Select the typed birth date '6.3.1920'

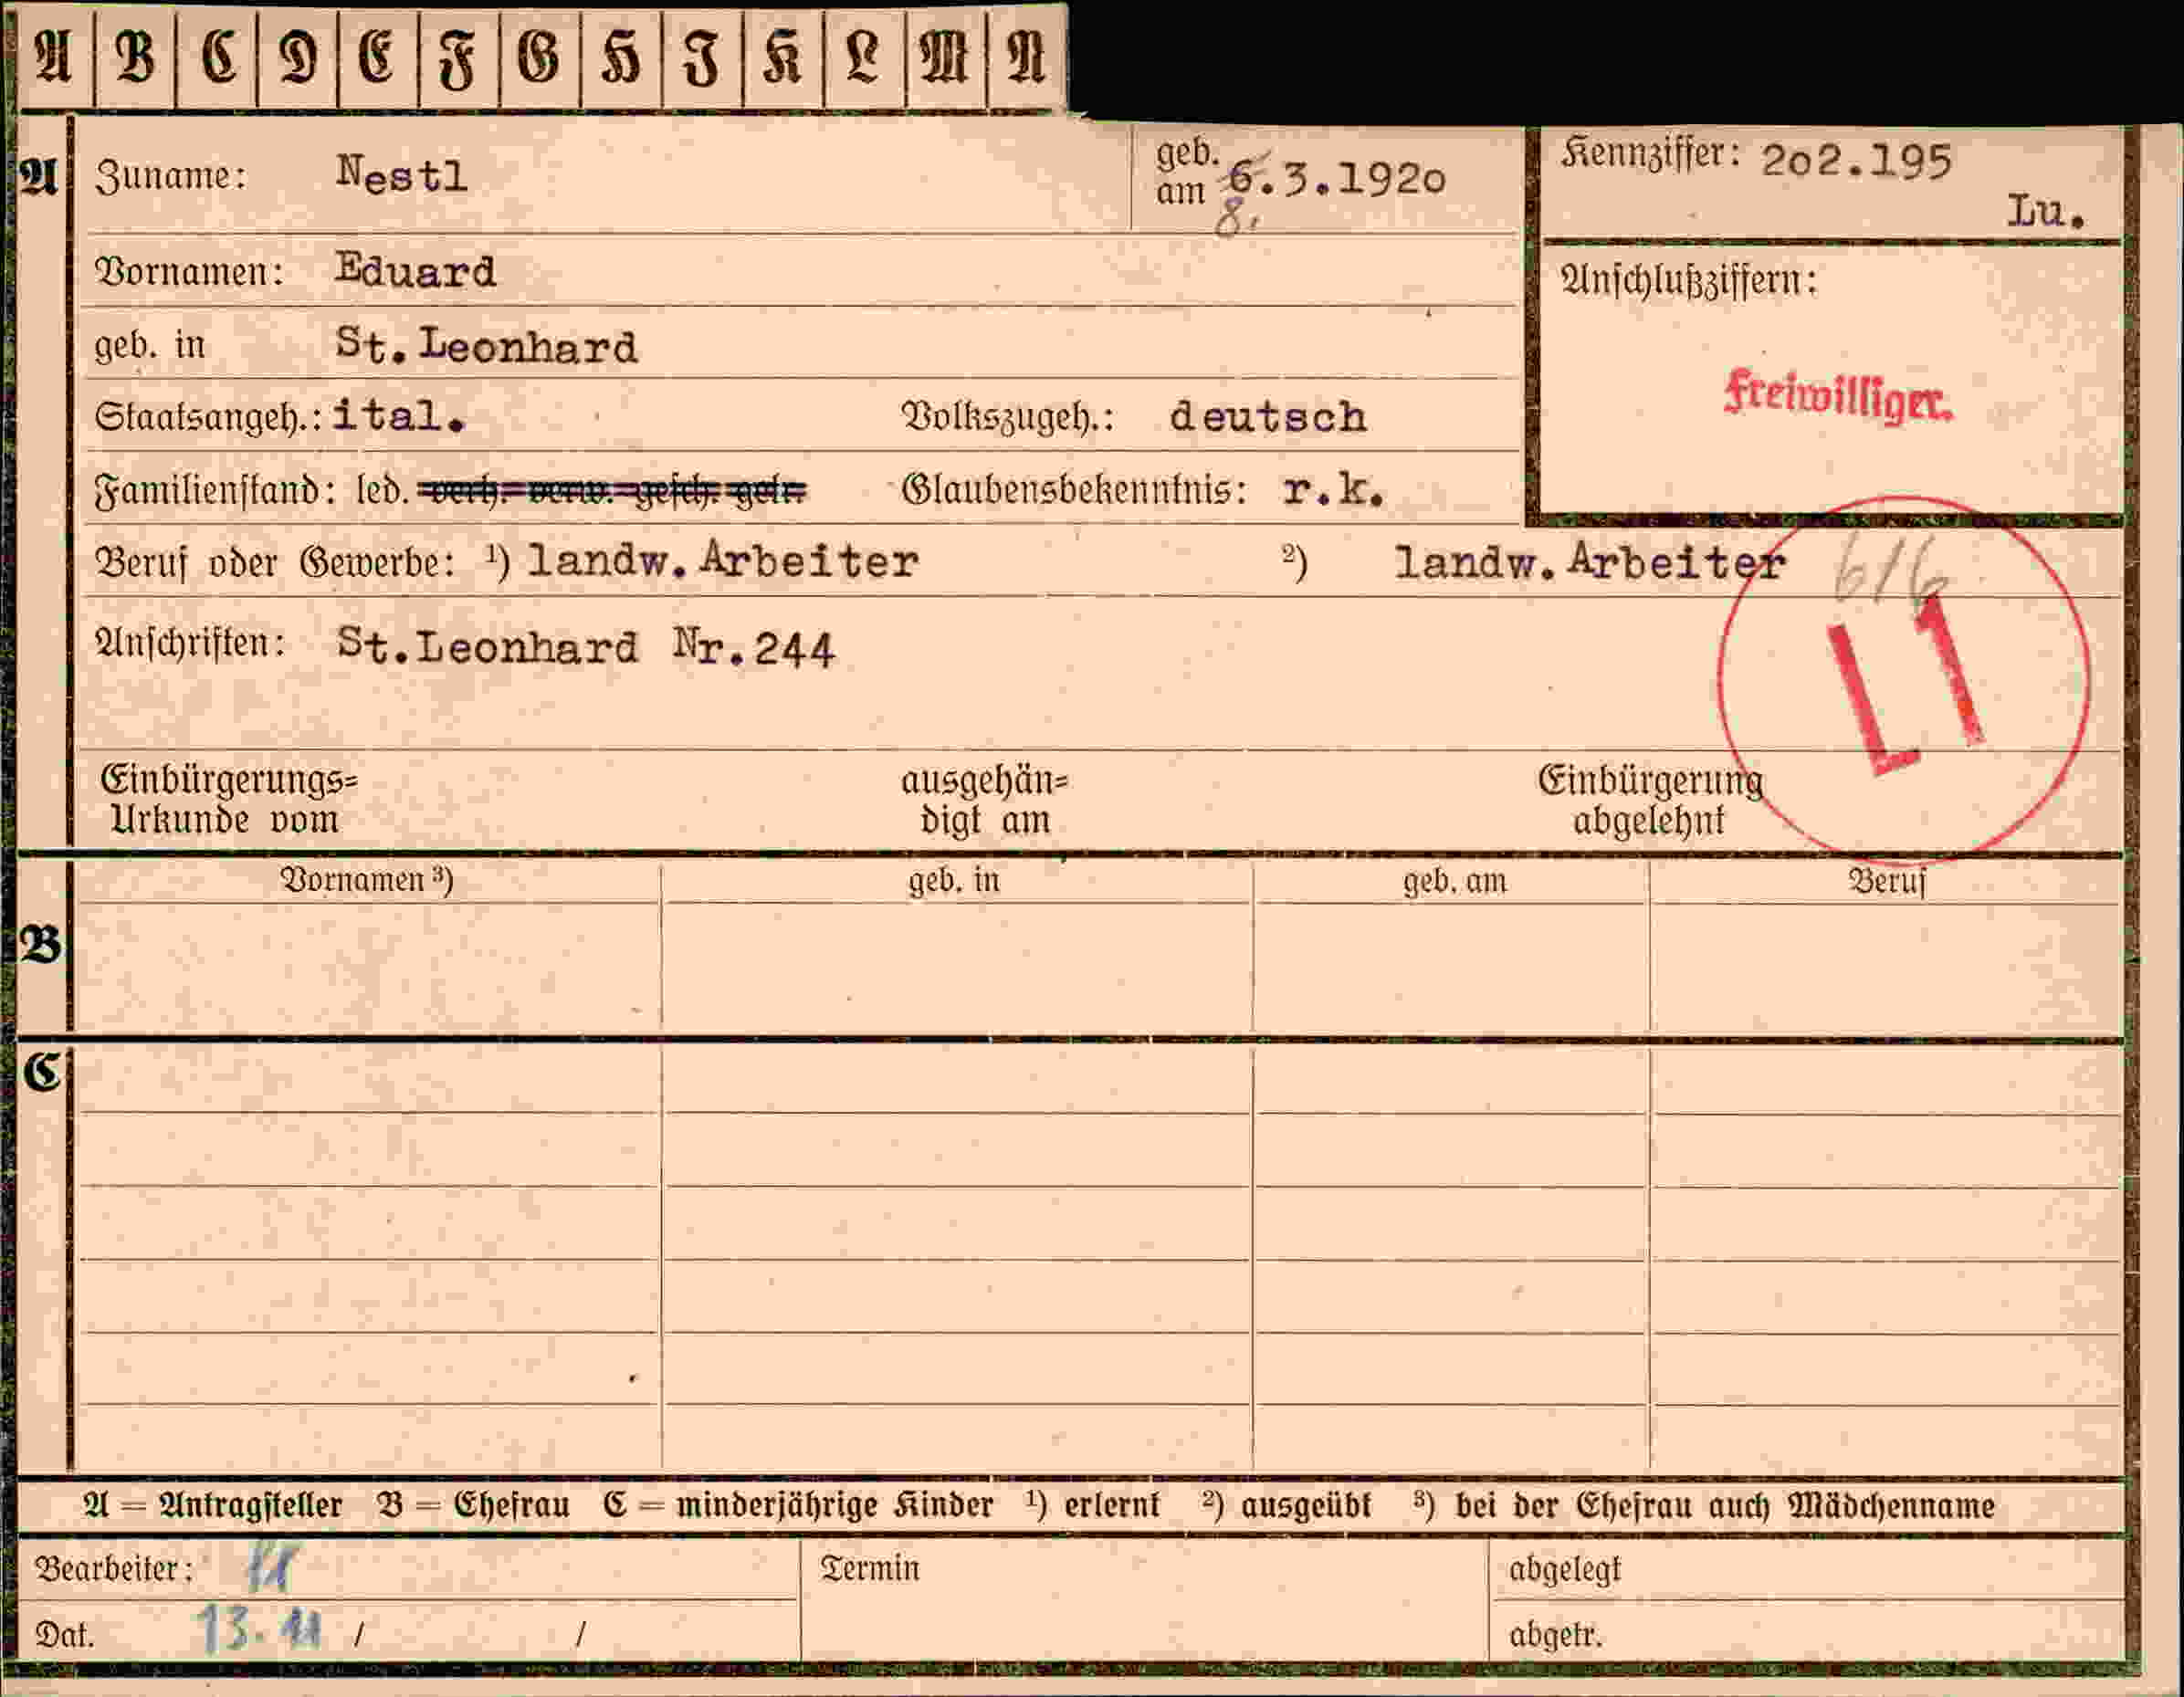(1336, 180)
